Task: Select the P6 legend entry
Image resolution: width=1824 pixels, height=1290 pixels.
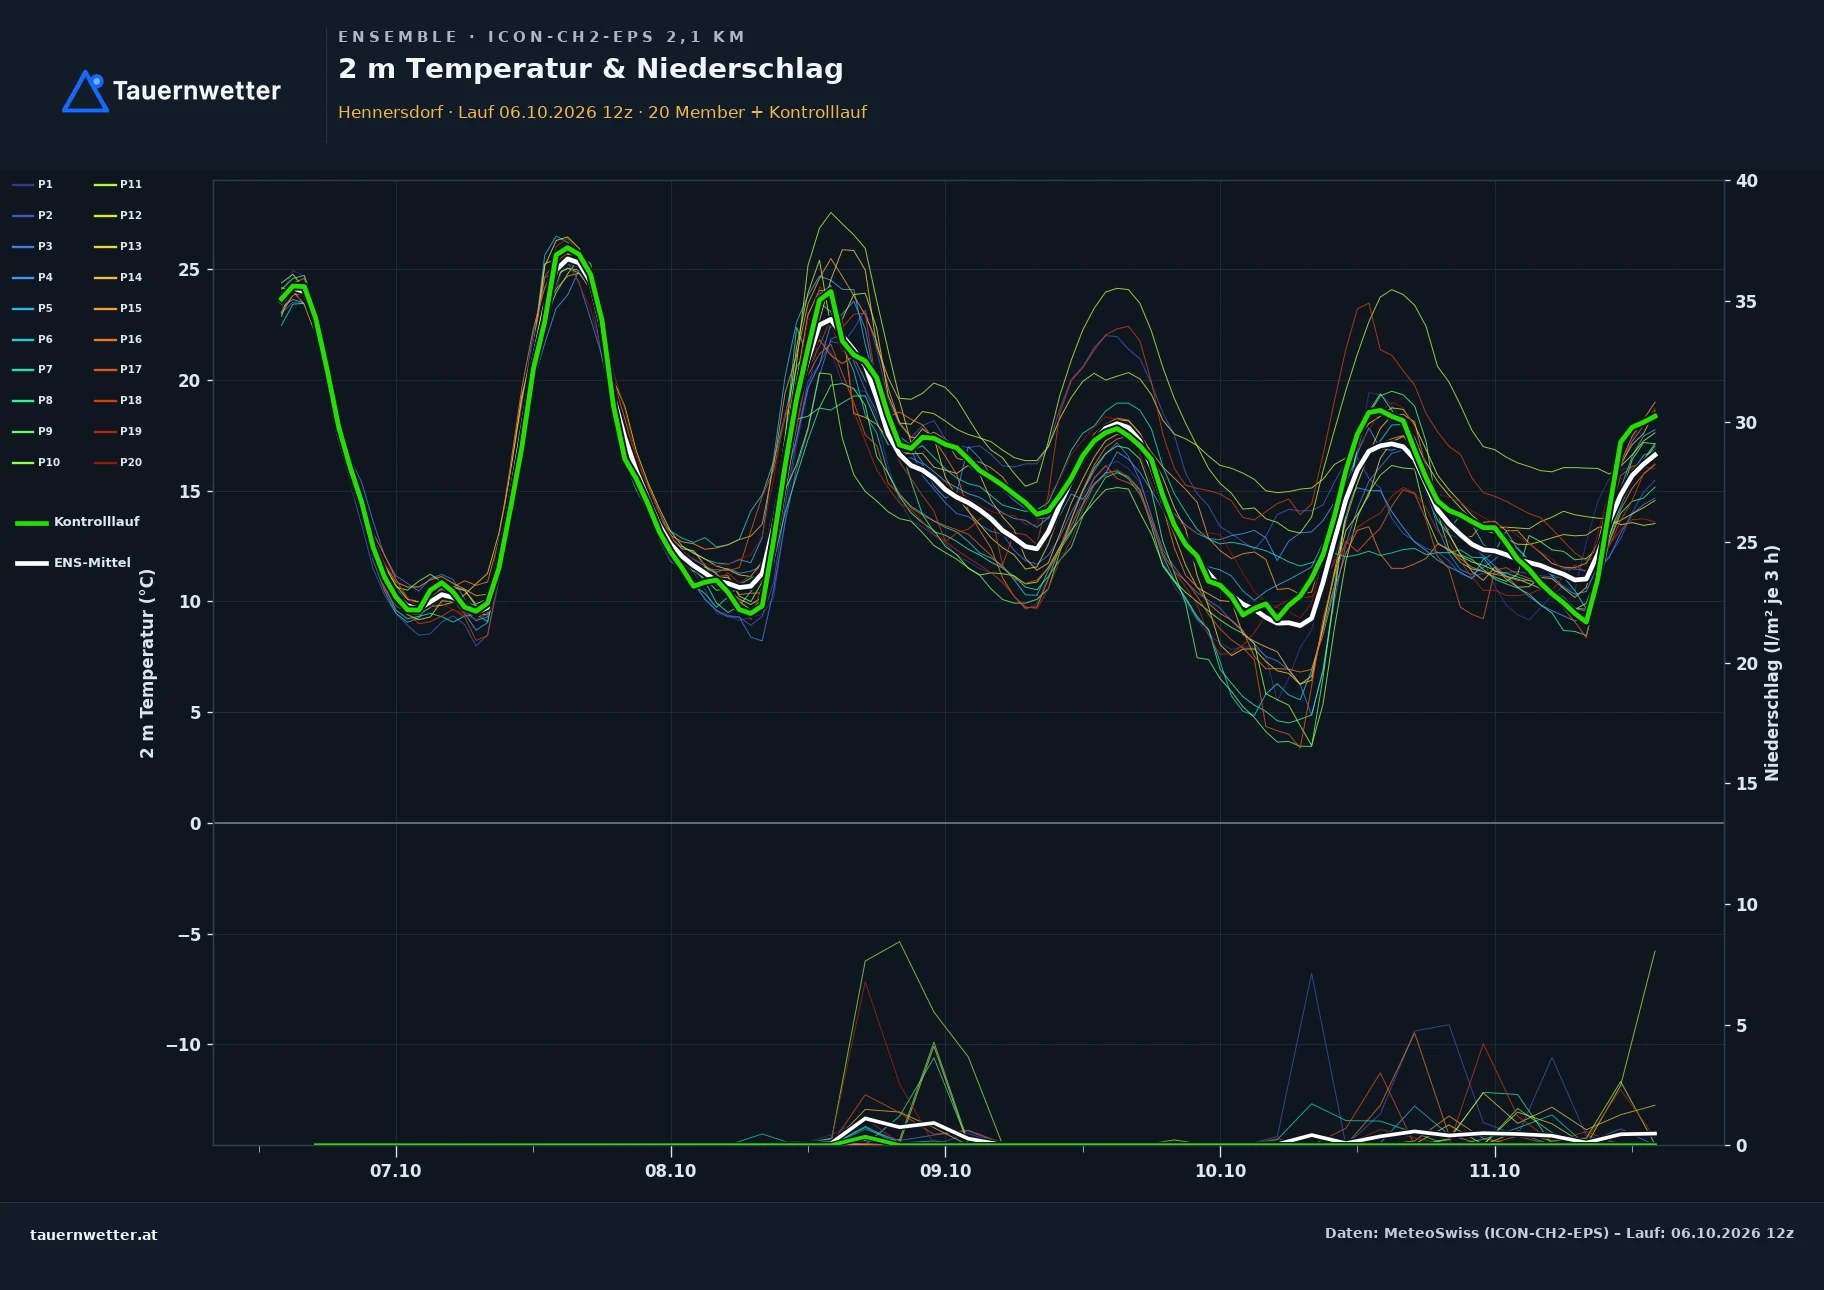Action: tap(33, 340)
